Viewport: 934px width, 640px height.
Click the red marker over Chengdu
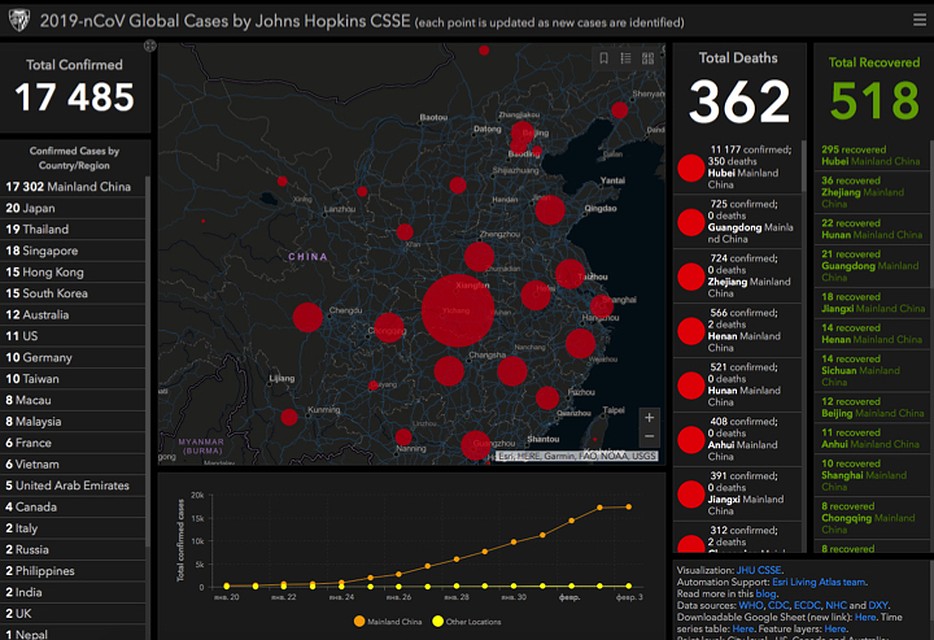pos(307,317)
